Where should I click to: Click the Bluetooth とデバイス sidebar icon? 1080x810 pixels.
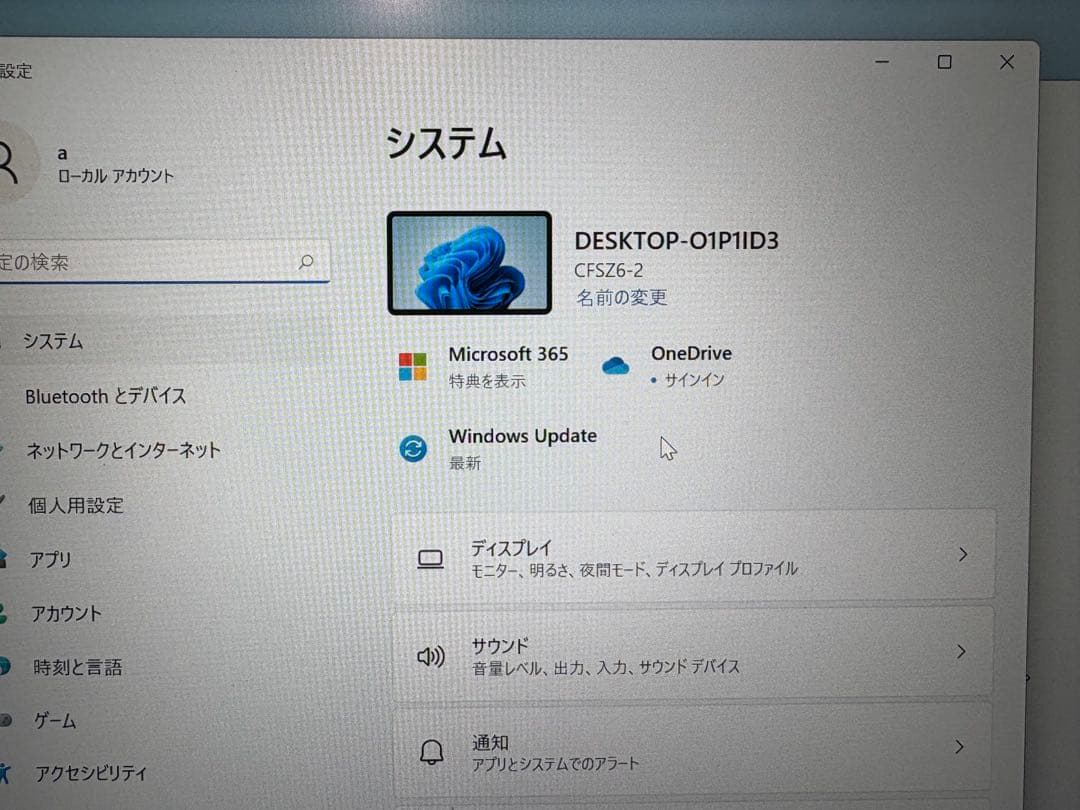[x=2, y=396]
